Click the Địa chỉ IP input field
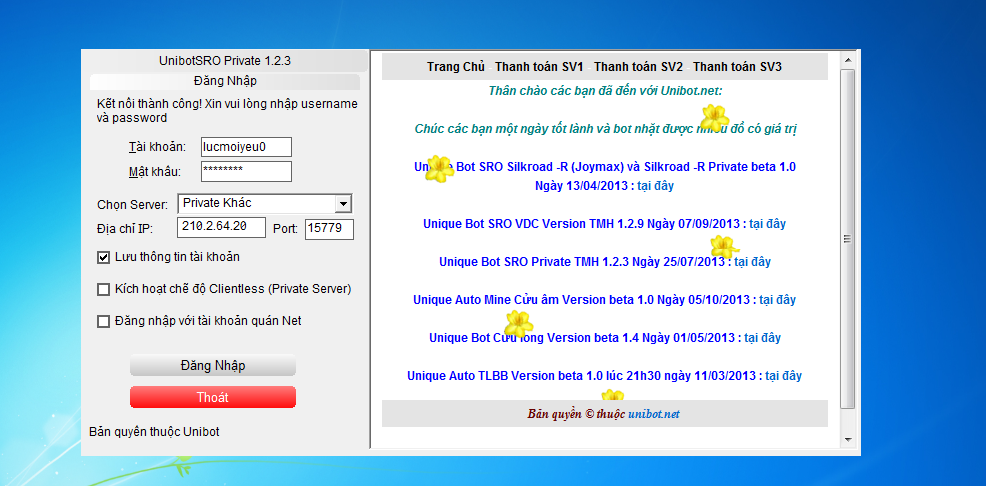986x486 pixels. pyautogui.click(x=221, y=228)
